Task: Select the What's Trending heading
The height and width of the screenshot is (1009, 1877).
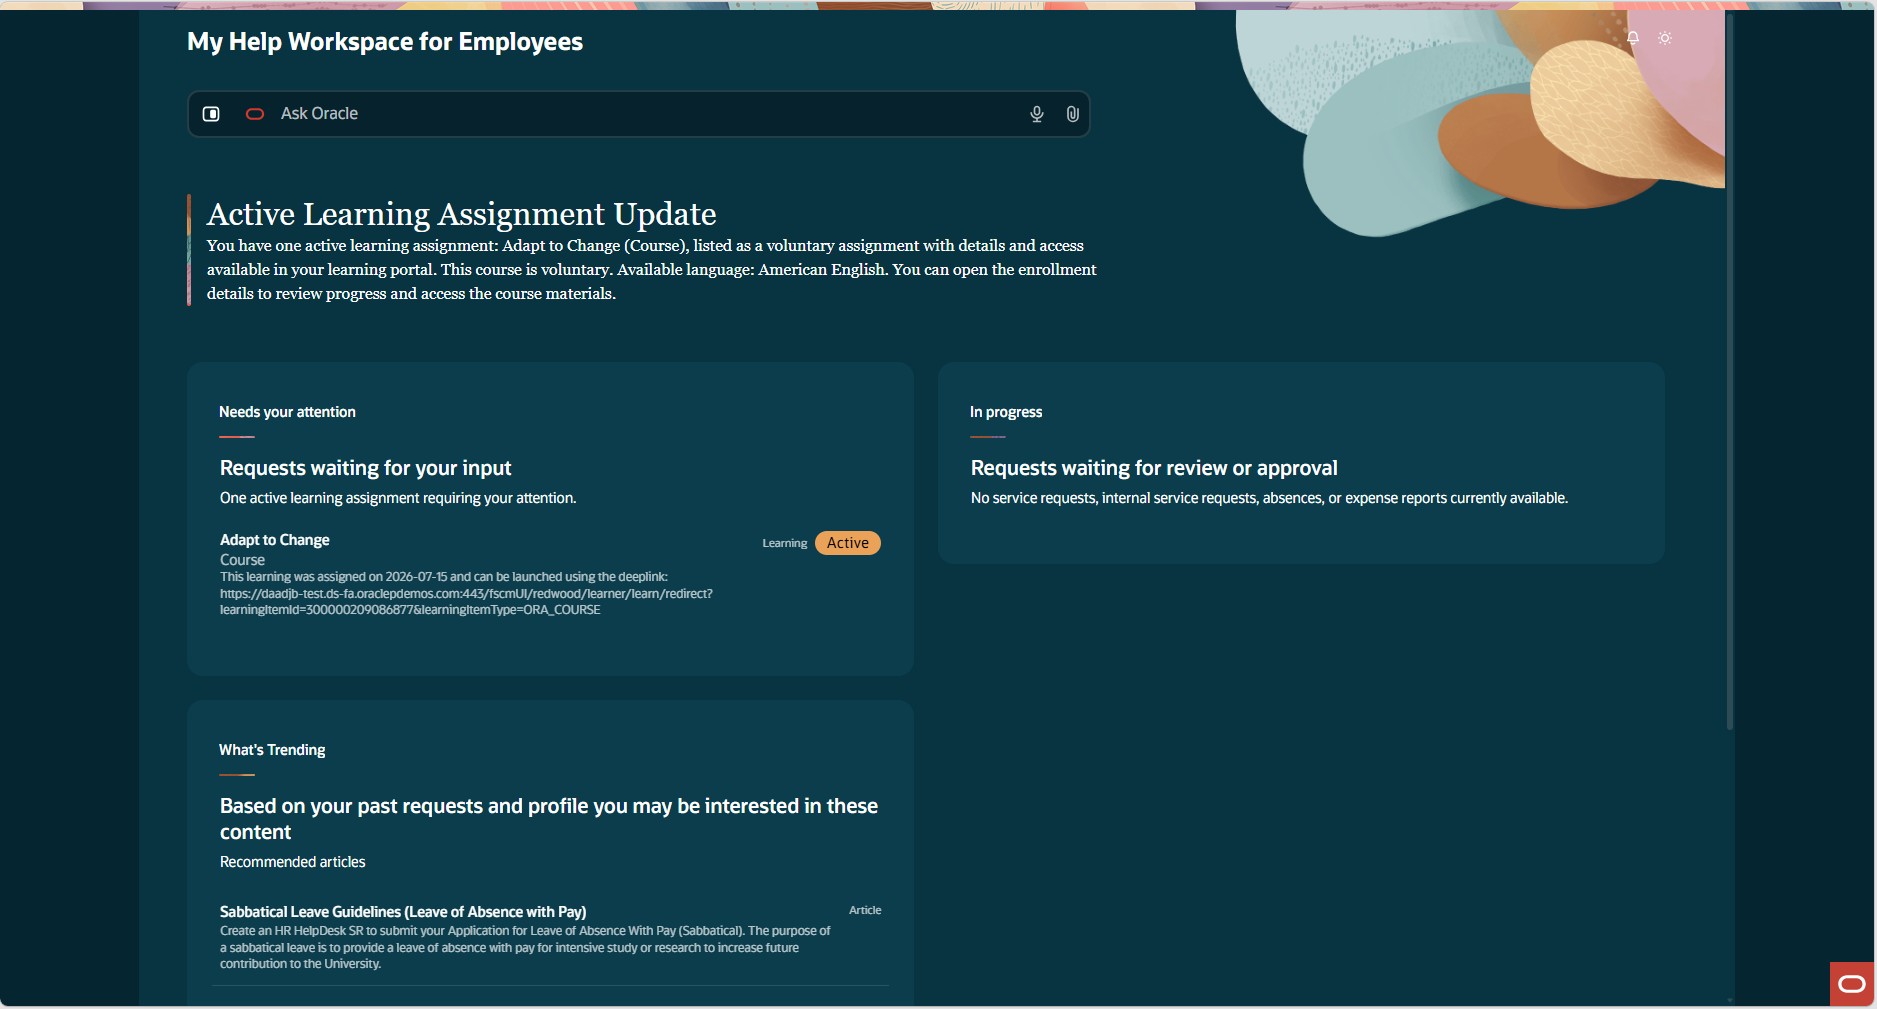Action: tap(272, 750)
